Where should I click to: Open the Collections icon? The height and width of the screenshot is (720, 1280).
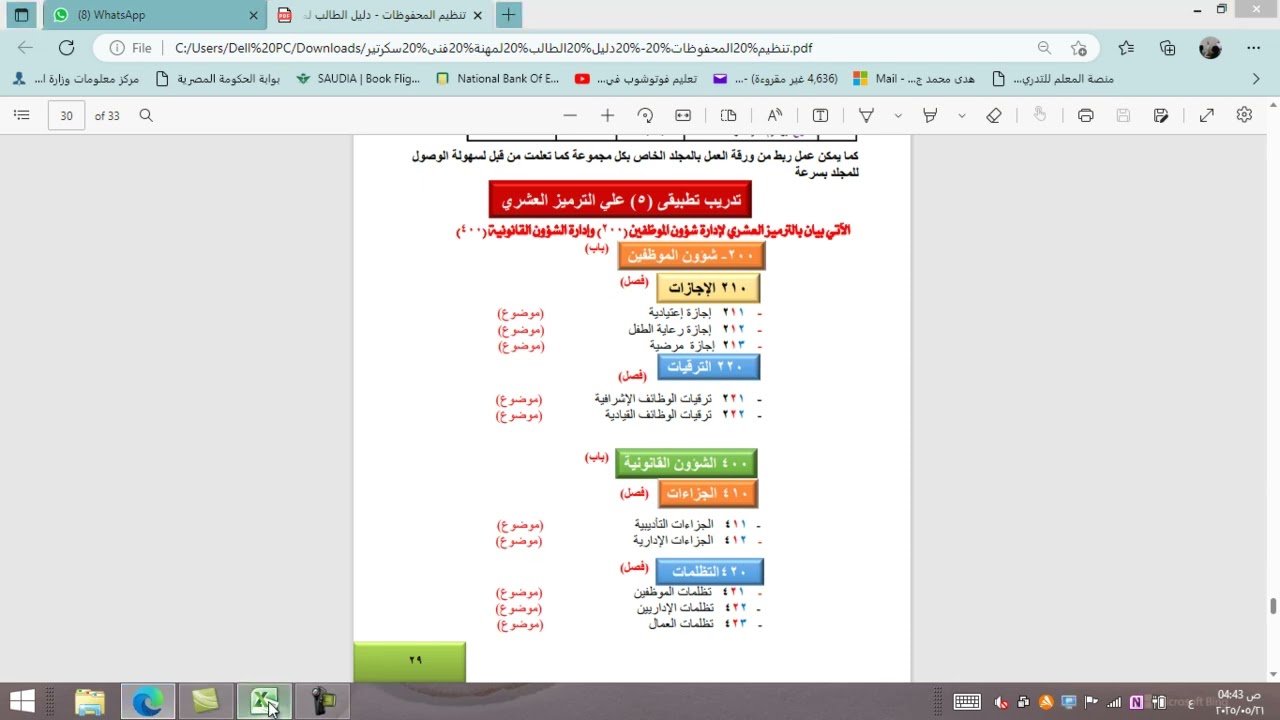pyautogui.click(x=1167, y=48)
